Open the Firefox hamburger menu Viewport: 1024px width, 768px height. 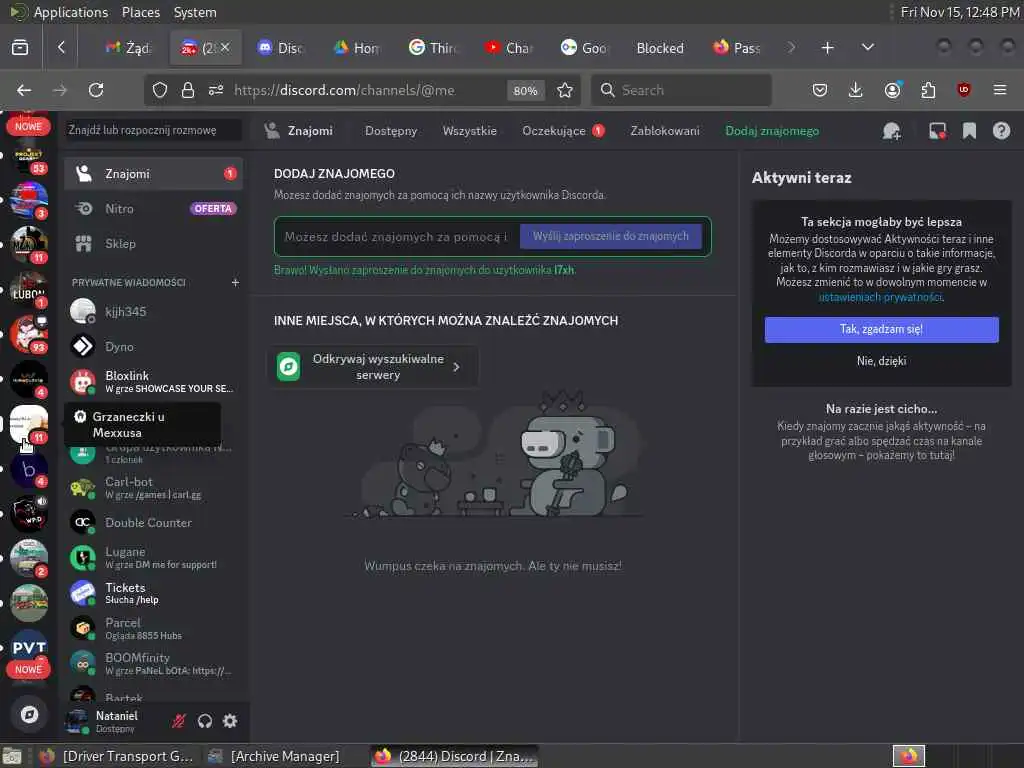coord(1000,90)
